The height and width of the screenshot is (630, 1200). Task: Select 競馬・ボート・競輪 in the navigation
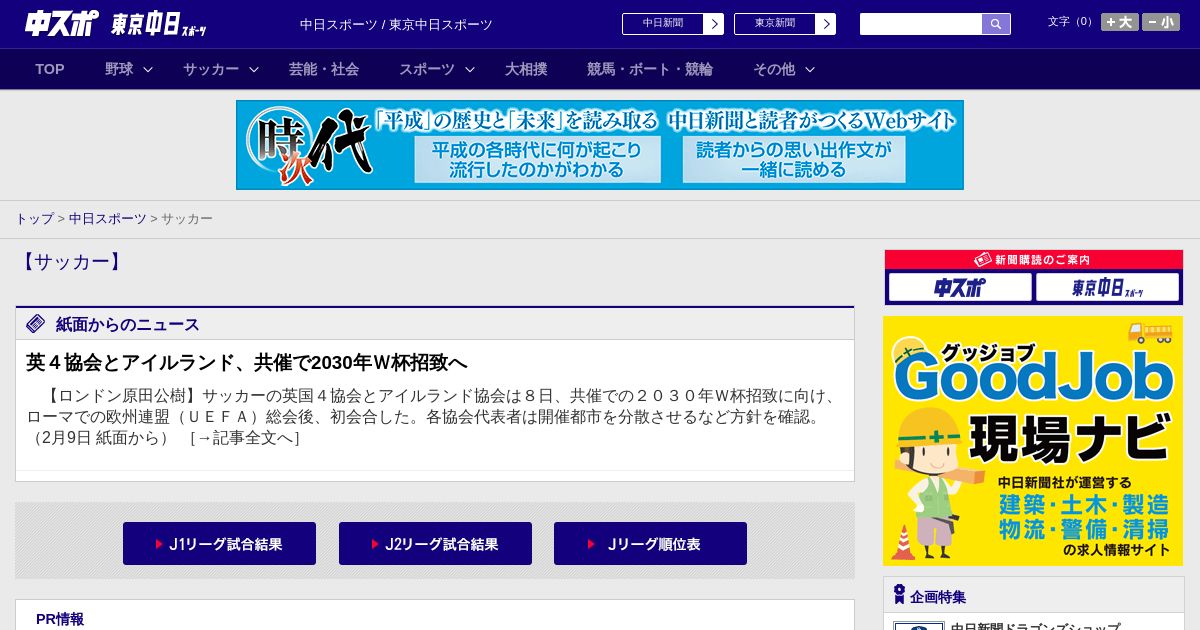650,69
